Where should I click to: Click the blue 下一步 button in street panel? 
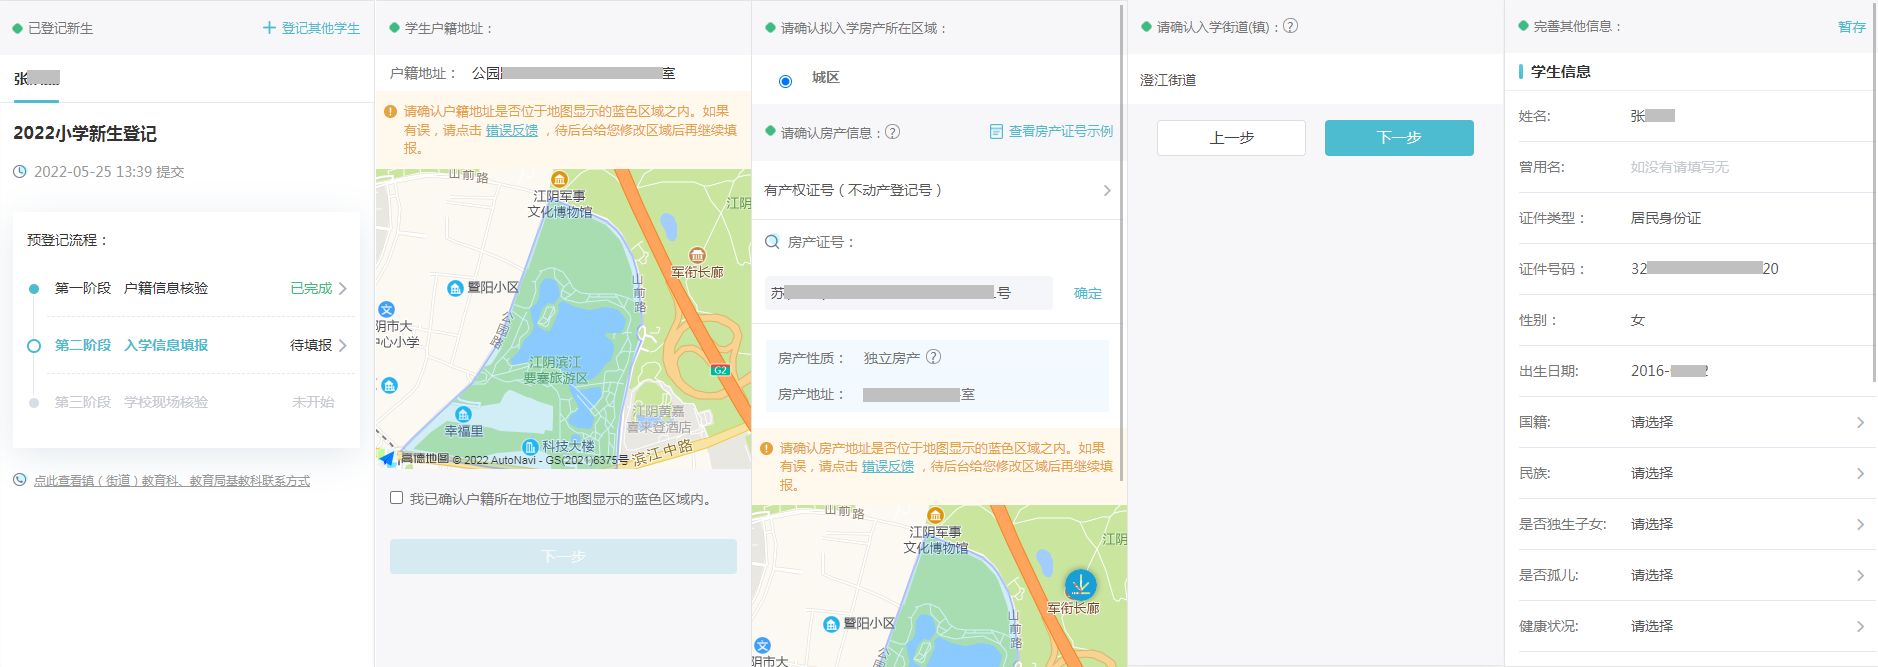pos(1399,138)
